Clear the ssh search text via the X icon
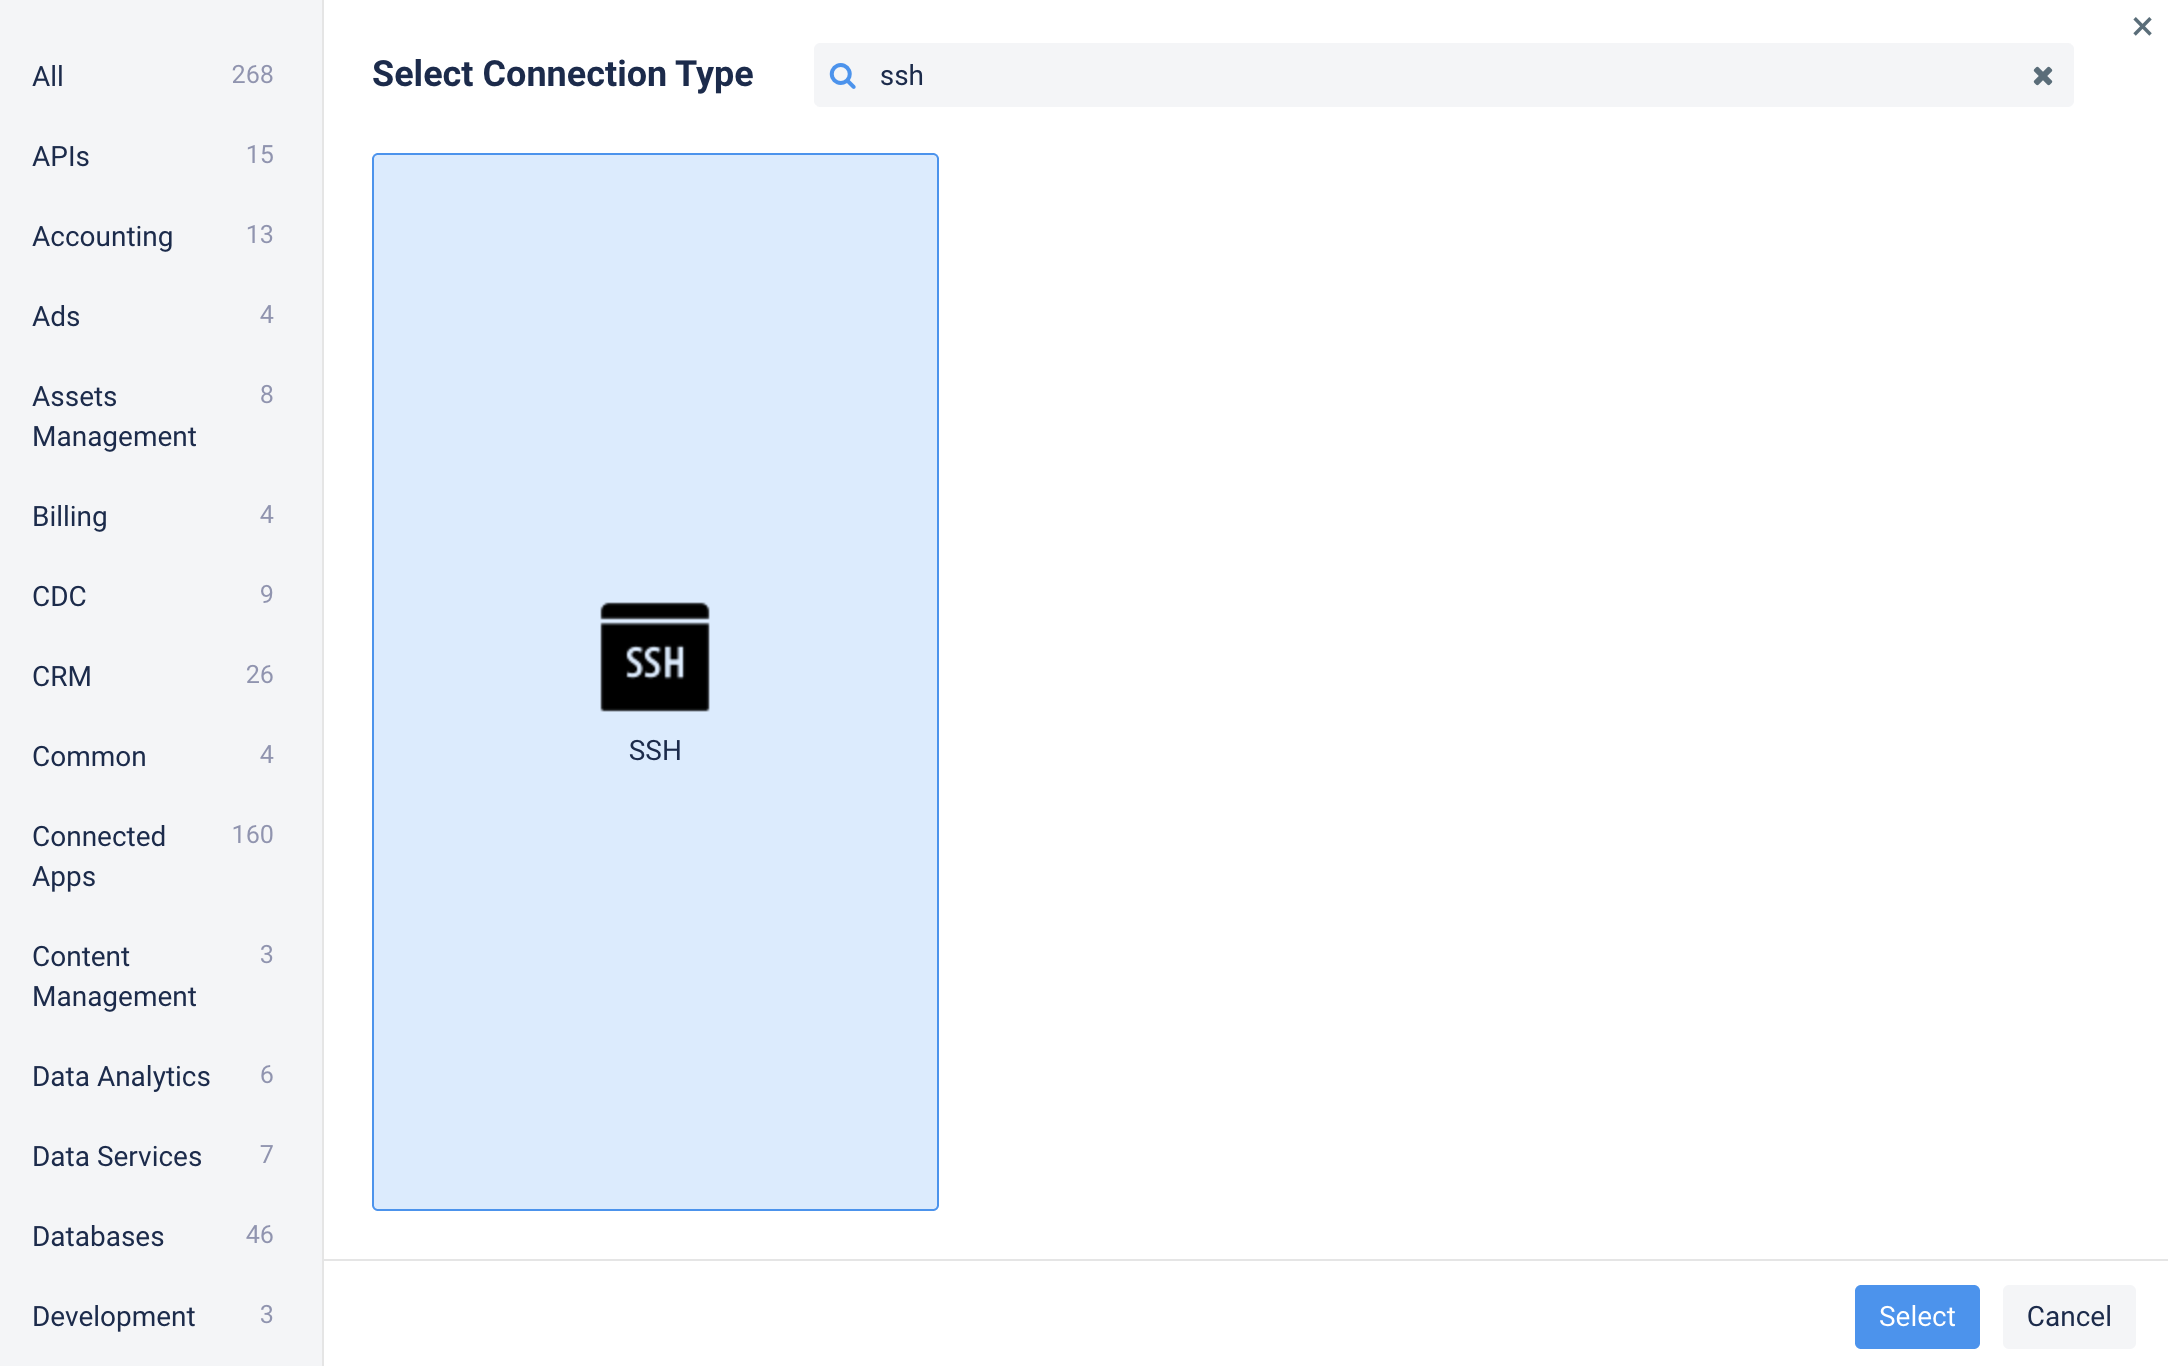 pos(2042,75)
